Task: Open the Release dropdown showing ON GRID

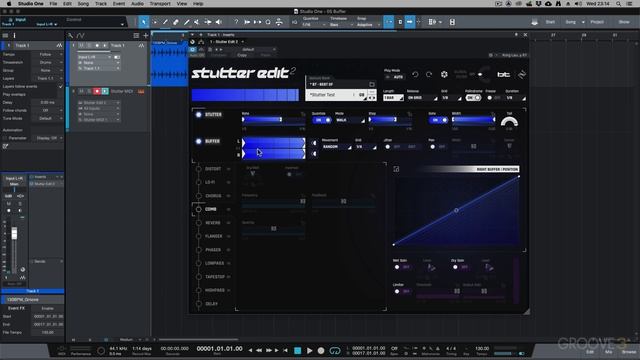Action: click(422, 98)
